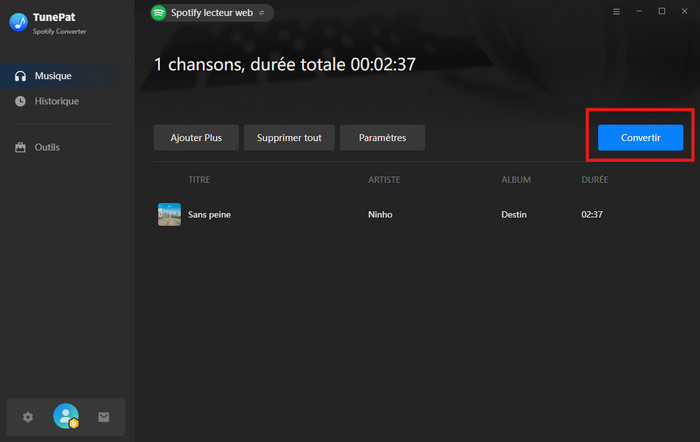The height and width of the screenshot is (442, 700).
Task: Click the clock icon beside Historique
Action: (20, 101)
